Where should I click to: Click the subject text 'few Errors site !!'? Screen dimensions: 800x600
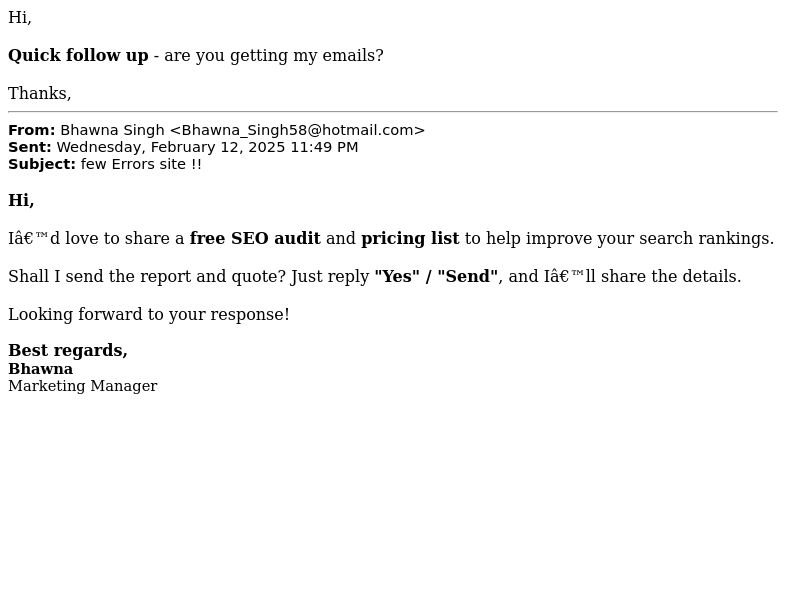[141, 164]
